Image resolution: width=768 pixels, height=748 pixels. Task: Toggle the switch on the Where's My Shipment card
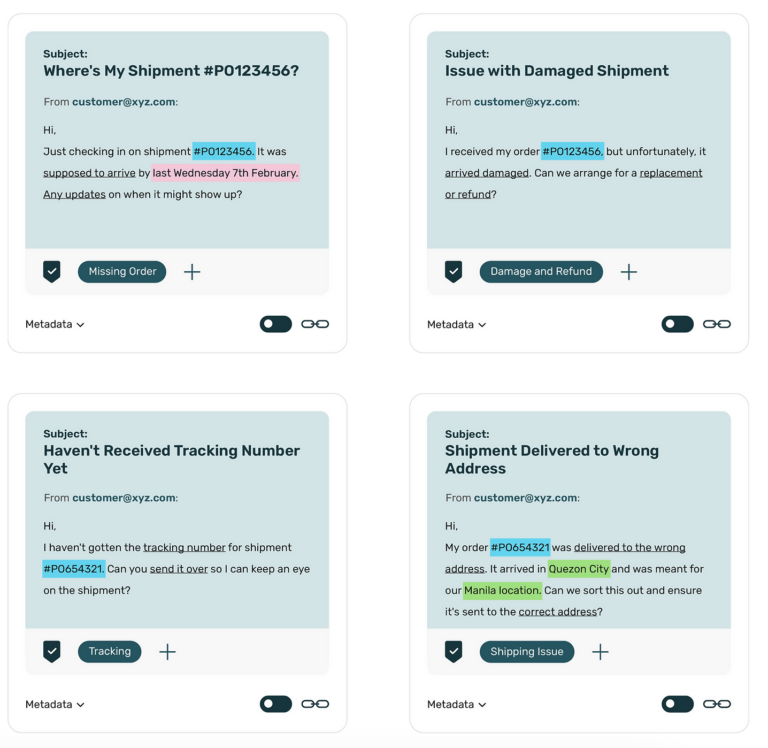(x=276, y=324)
